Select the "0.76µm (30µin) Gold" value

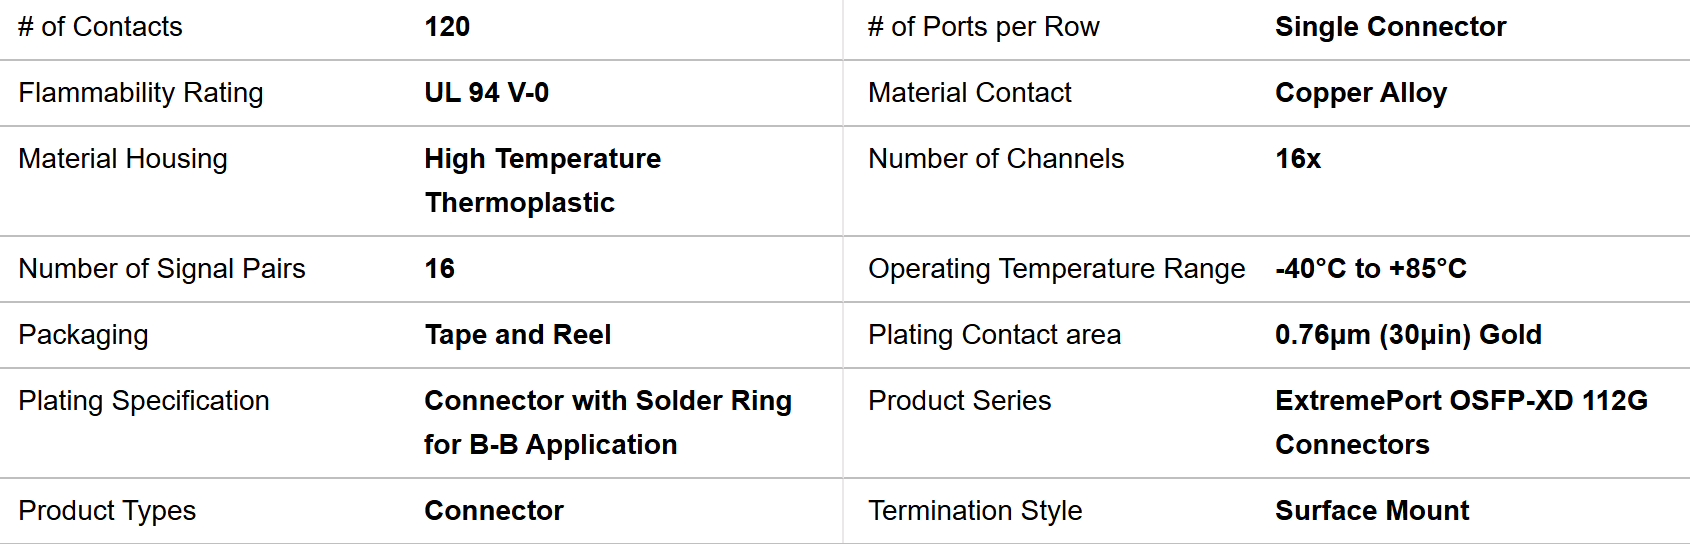pyautogui.click(x=1408, y=335)
